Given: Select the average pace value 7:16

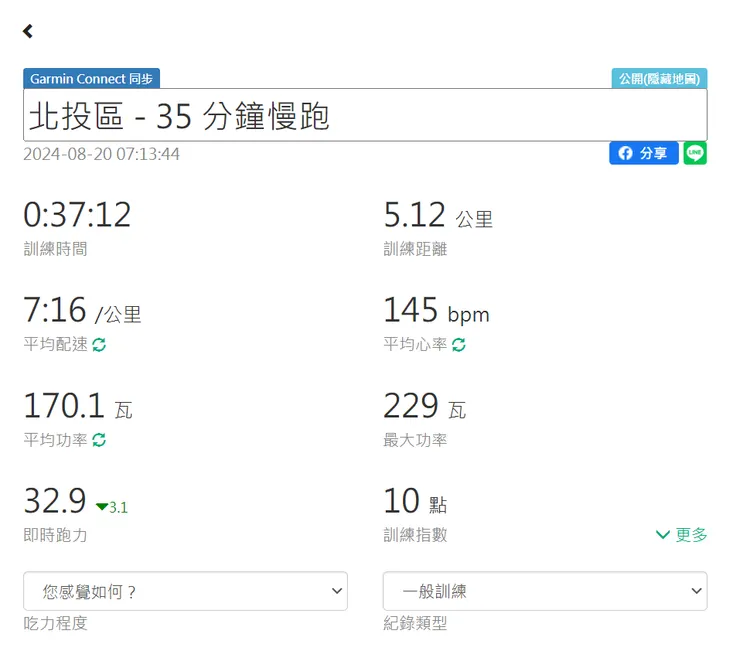Looking at the screenshot, I should pos(55,310).
